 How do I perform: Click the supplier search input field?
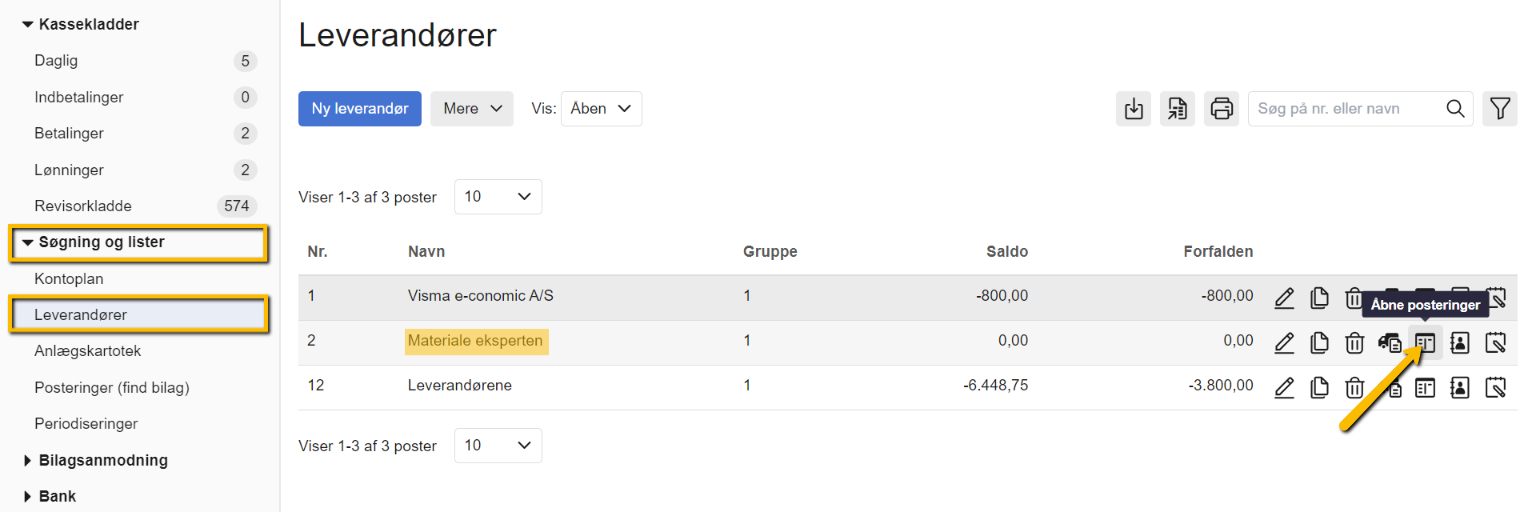[1345, 109]
